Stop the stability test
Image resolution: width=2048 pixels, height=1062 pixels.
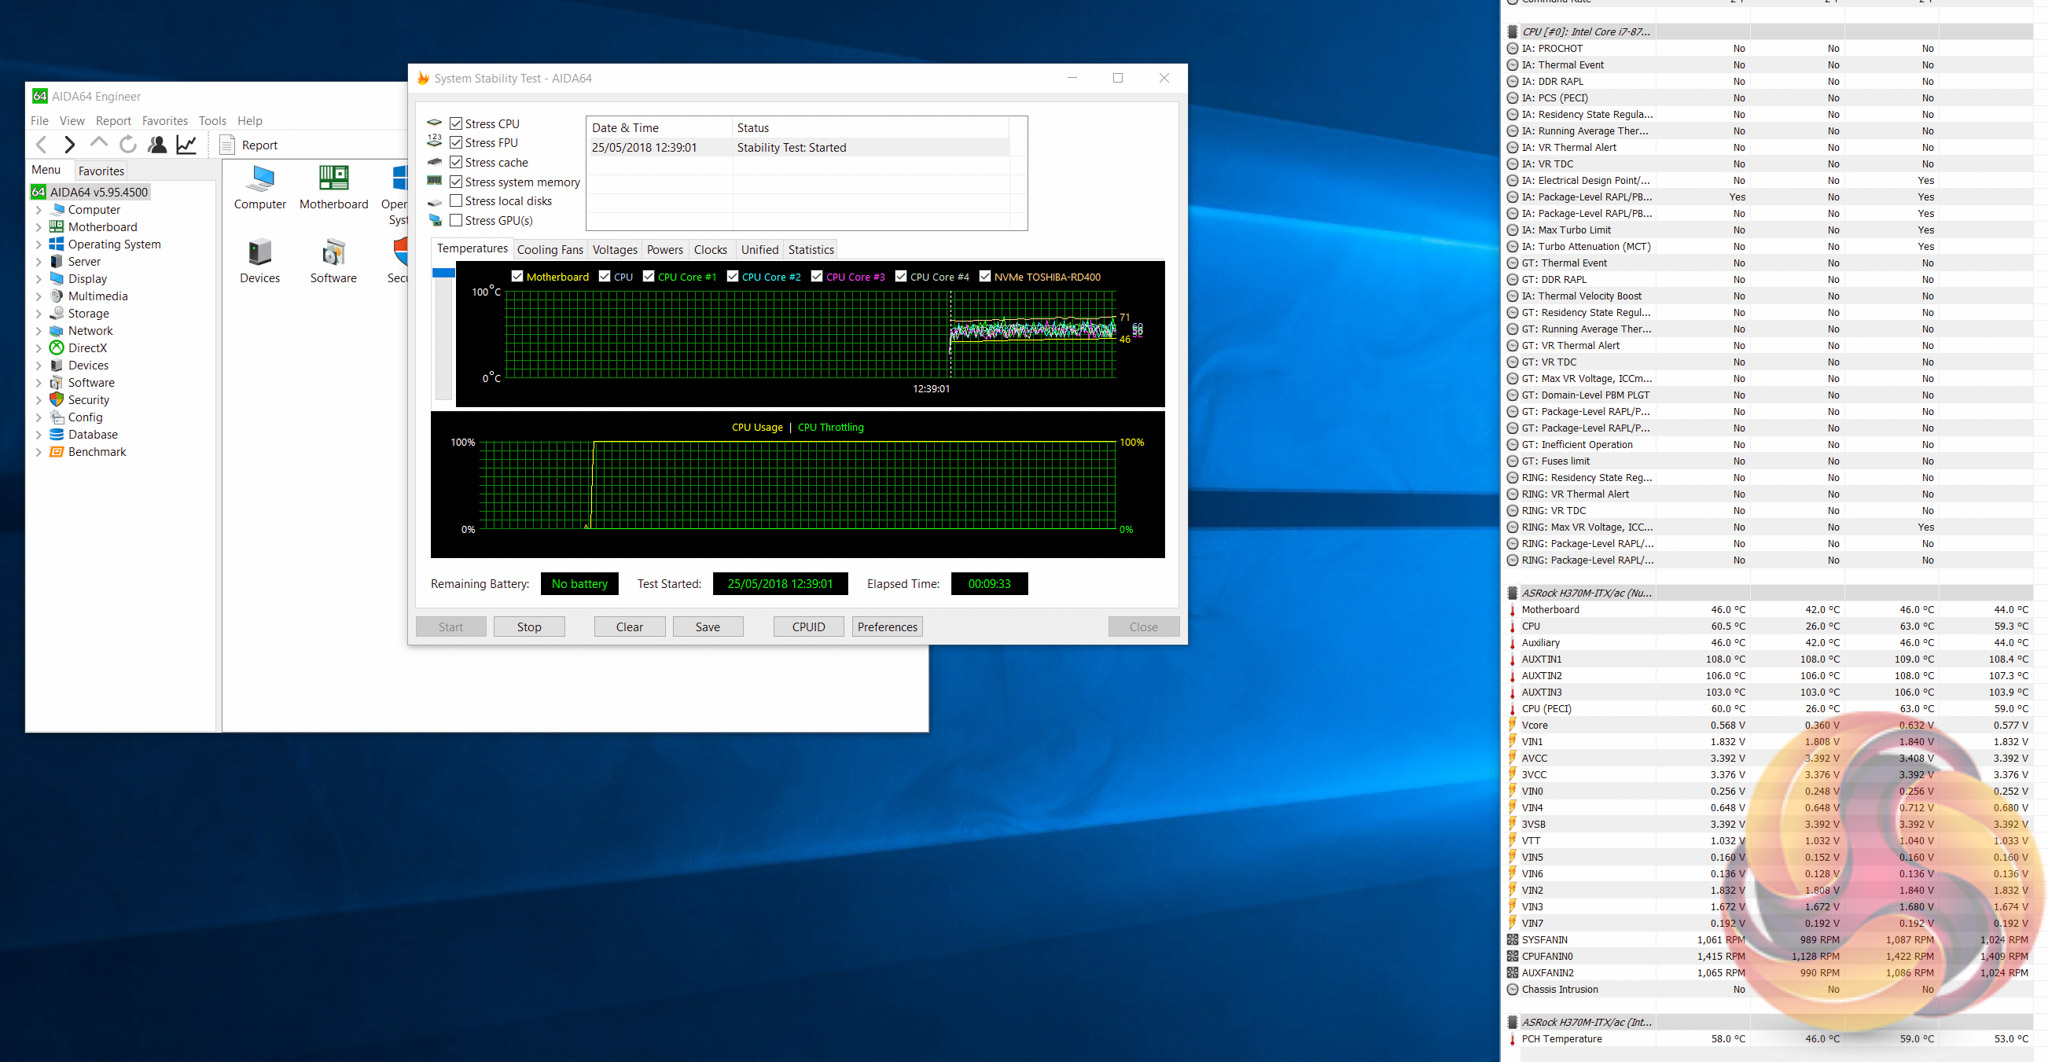[529, 627]
